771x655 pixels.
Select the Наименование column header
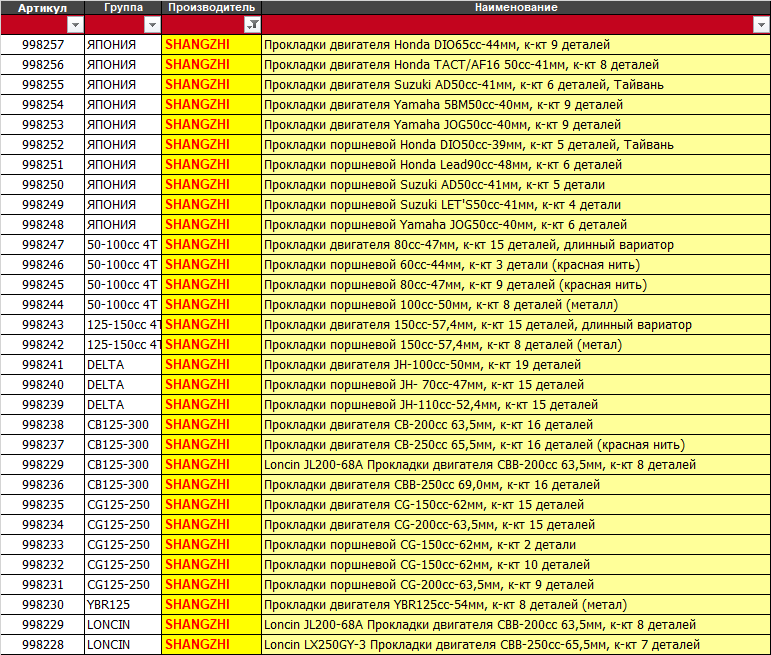pos(516,8)
